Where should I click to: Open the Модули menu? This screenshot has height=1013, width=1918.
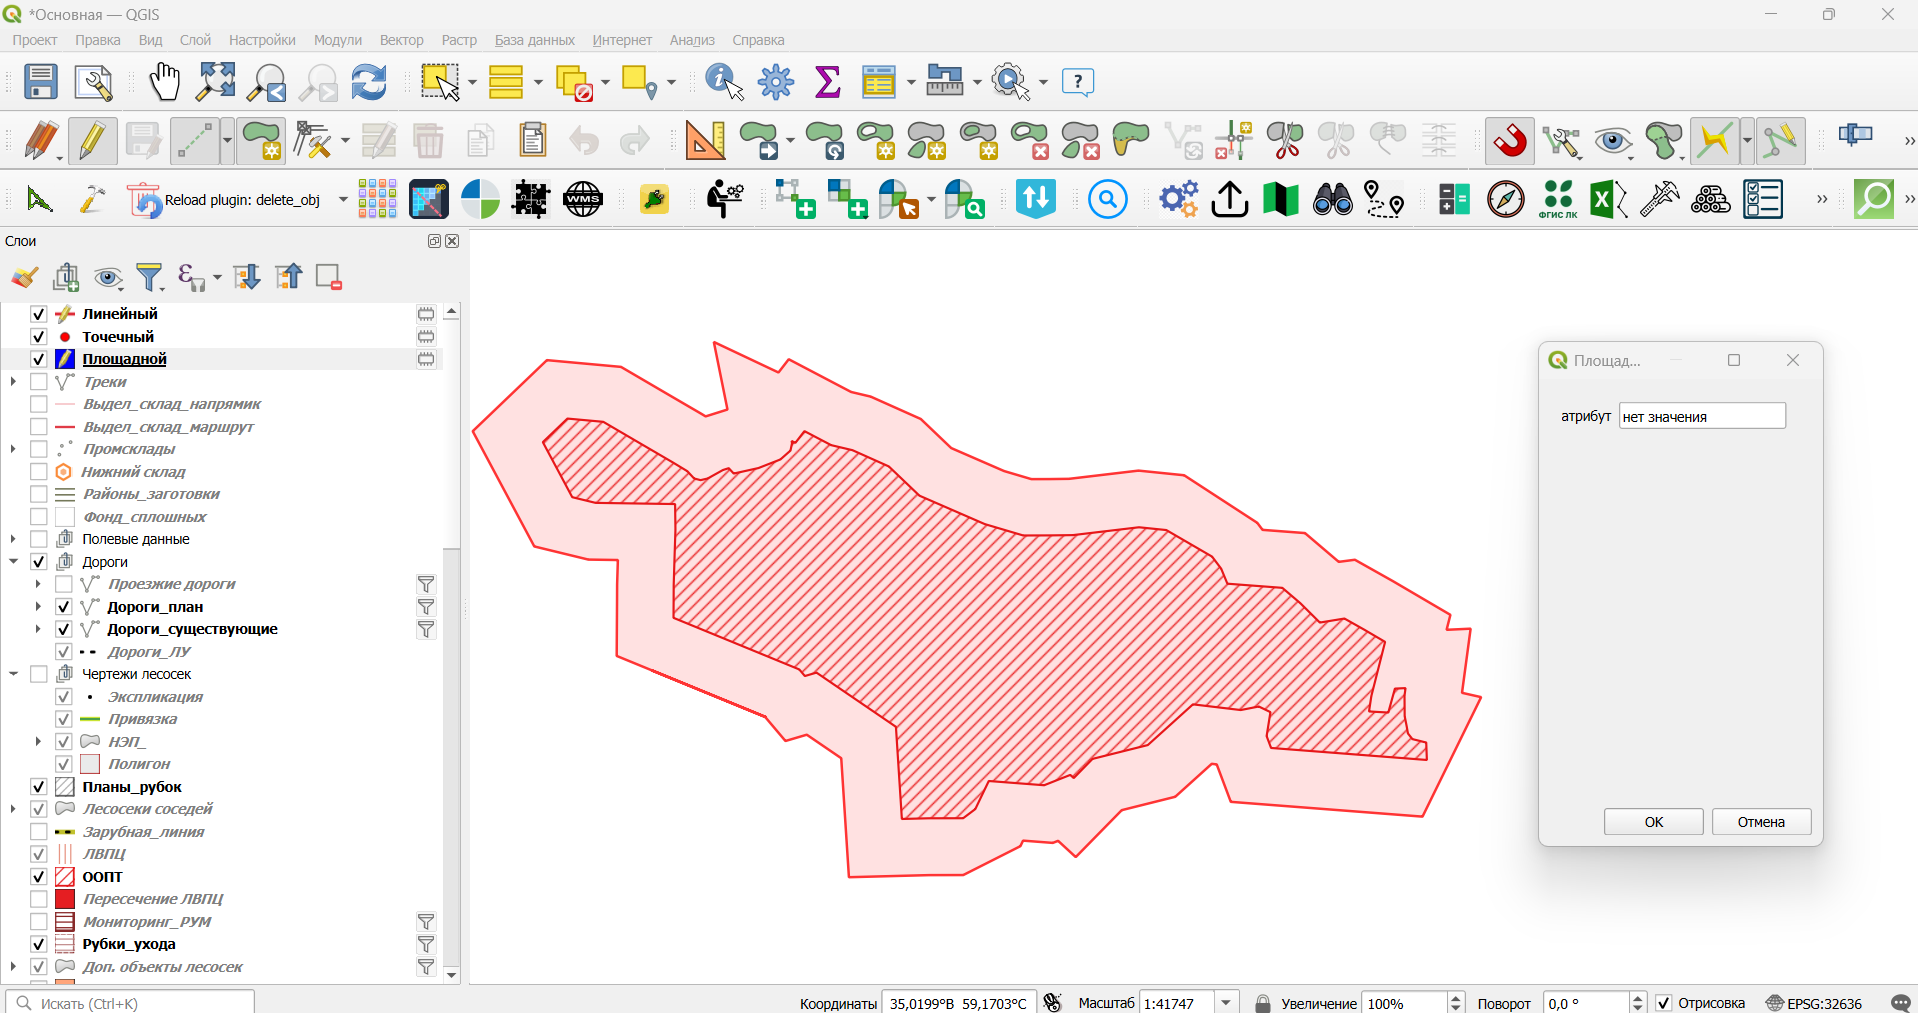click(x=338, y=40)
